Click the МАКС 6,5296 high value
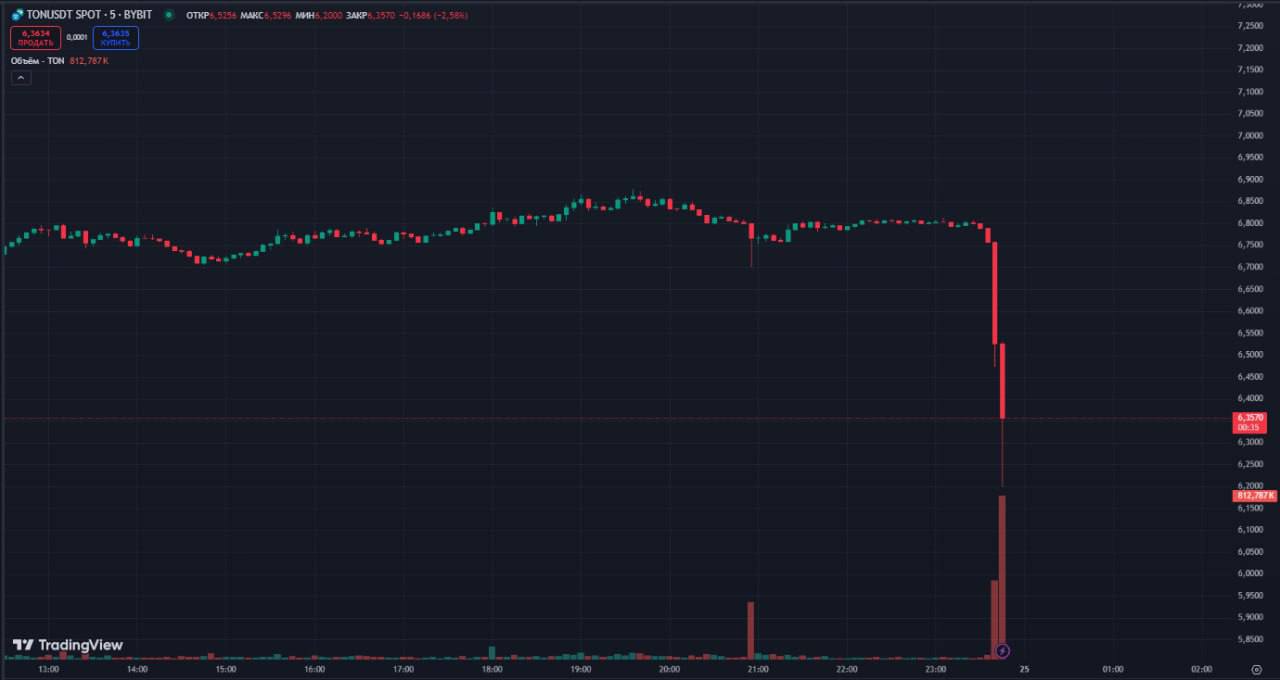1280x680 pixels. (x=266, y=15)
